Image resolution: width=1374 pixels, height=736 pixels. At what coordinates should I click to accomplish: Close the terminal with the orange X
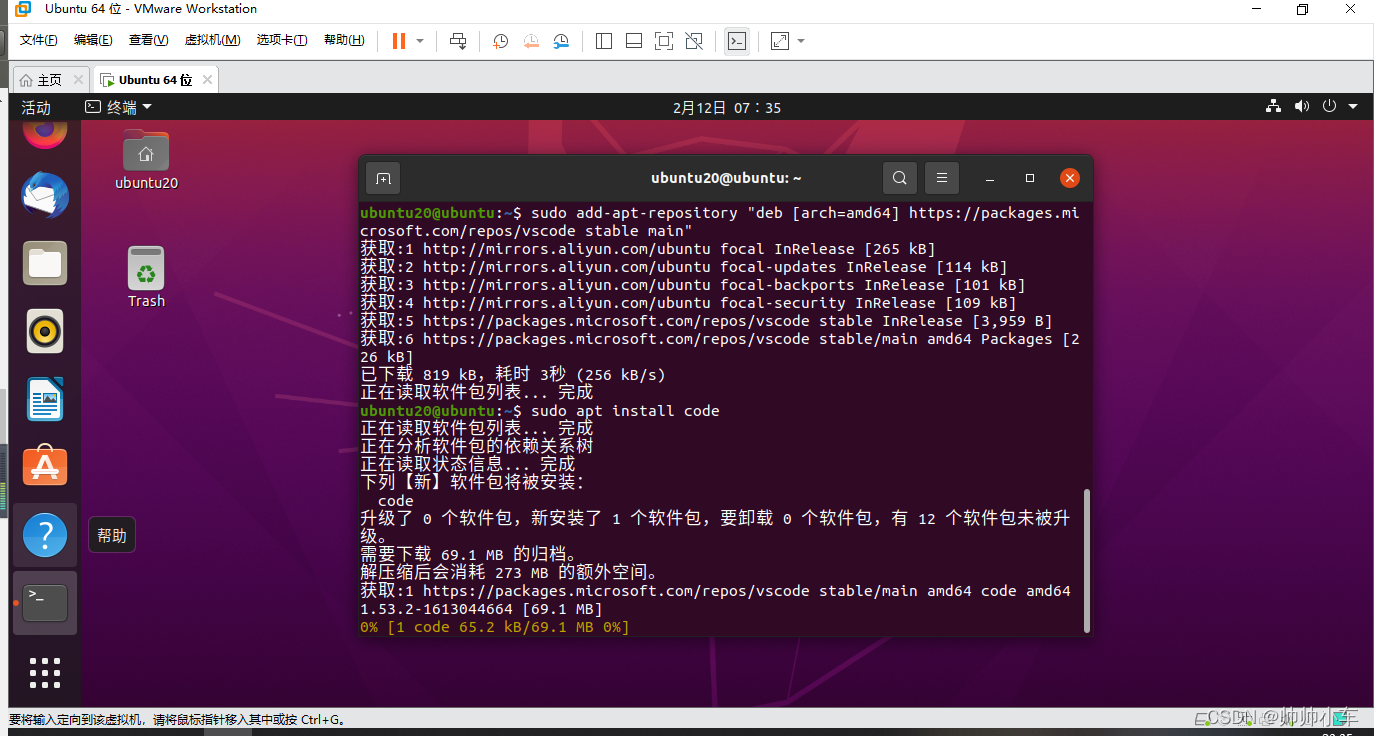pos(1070,178)
